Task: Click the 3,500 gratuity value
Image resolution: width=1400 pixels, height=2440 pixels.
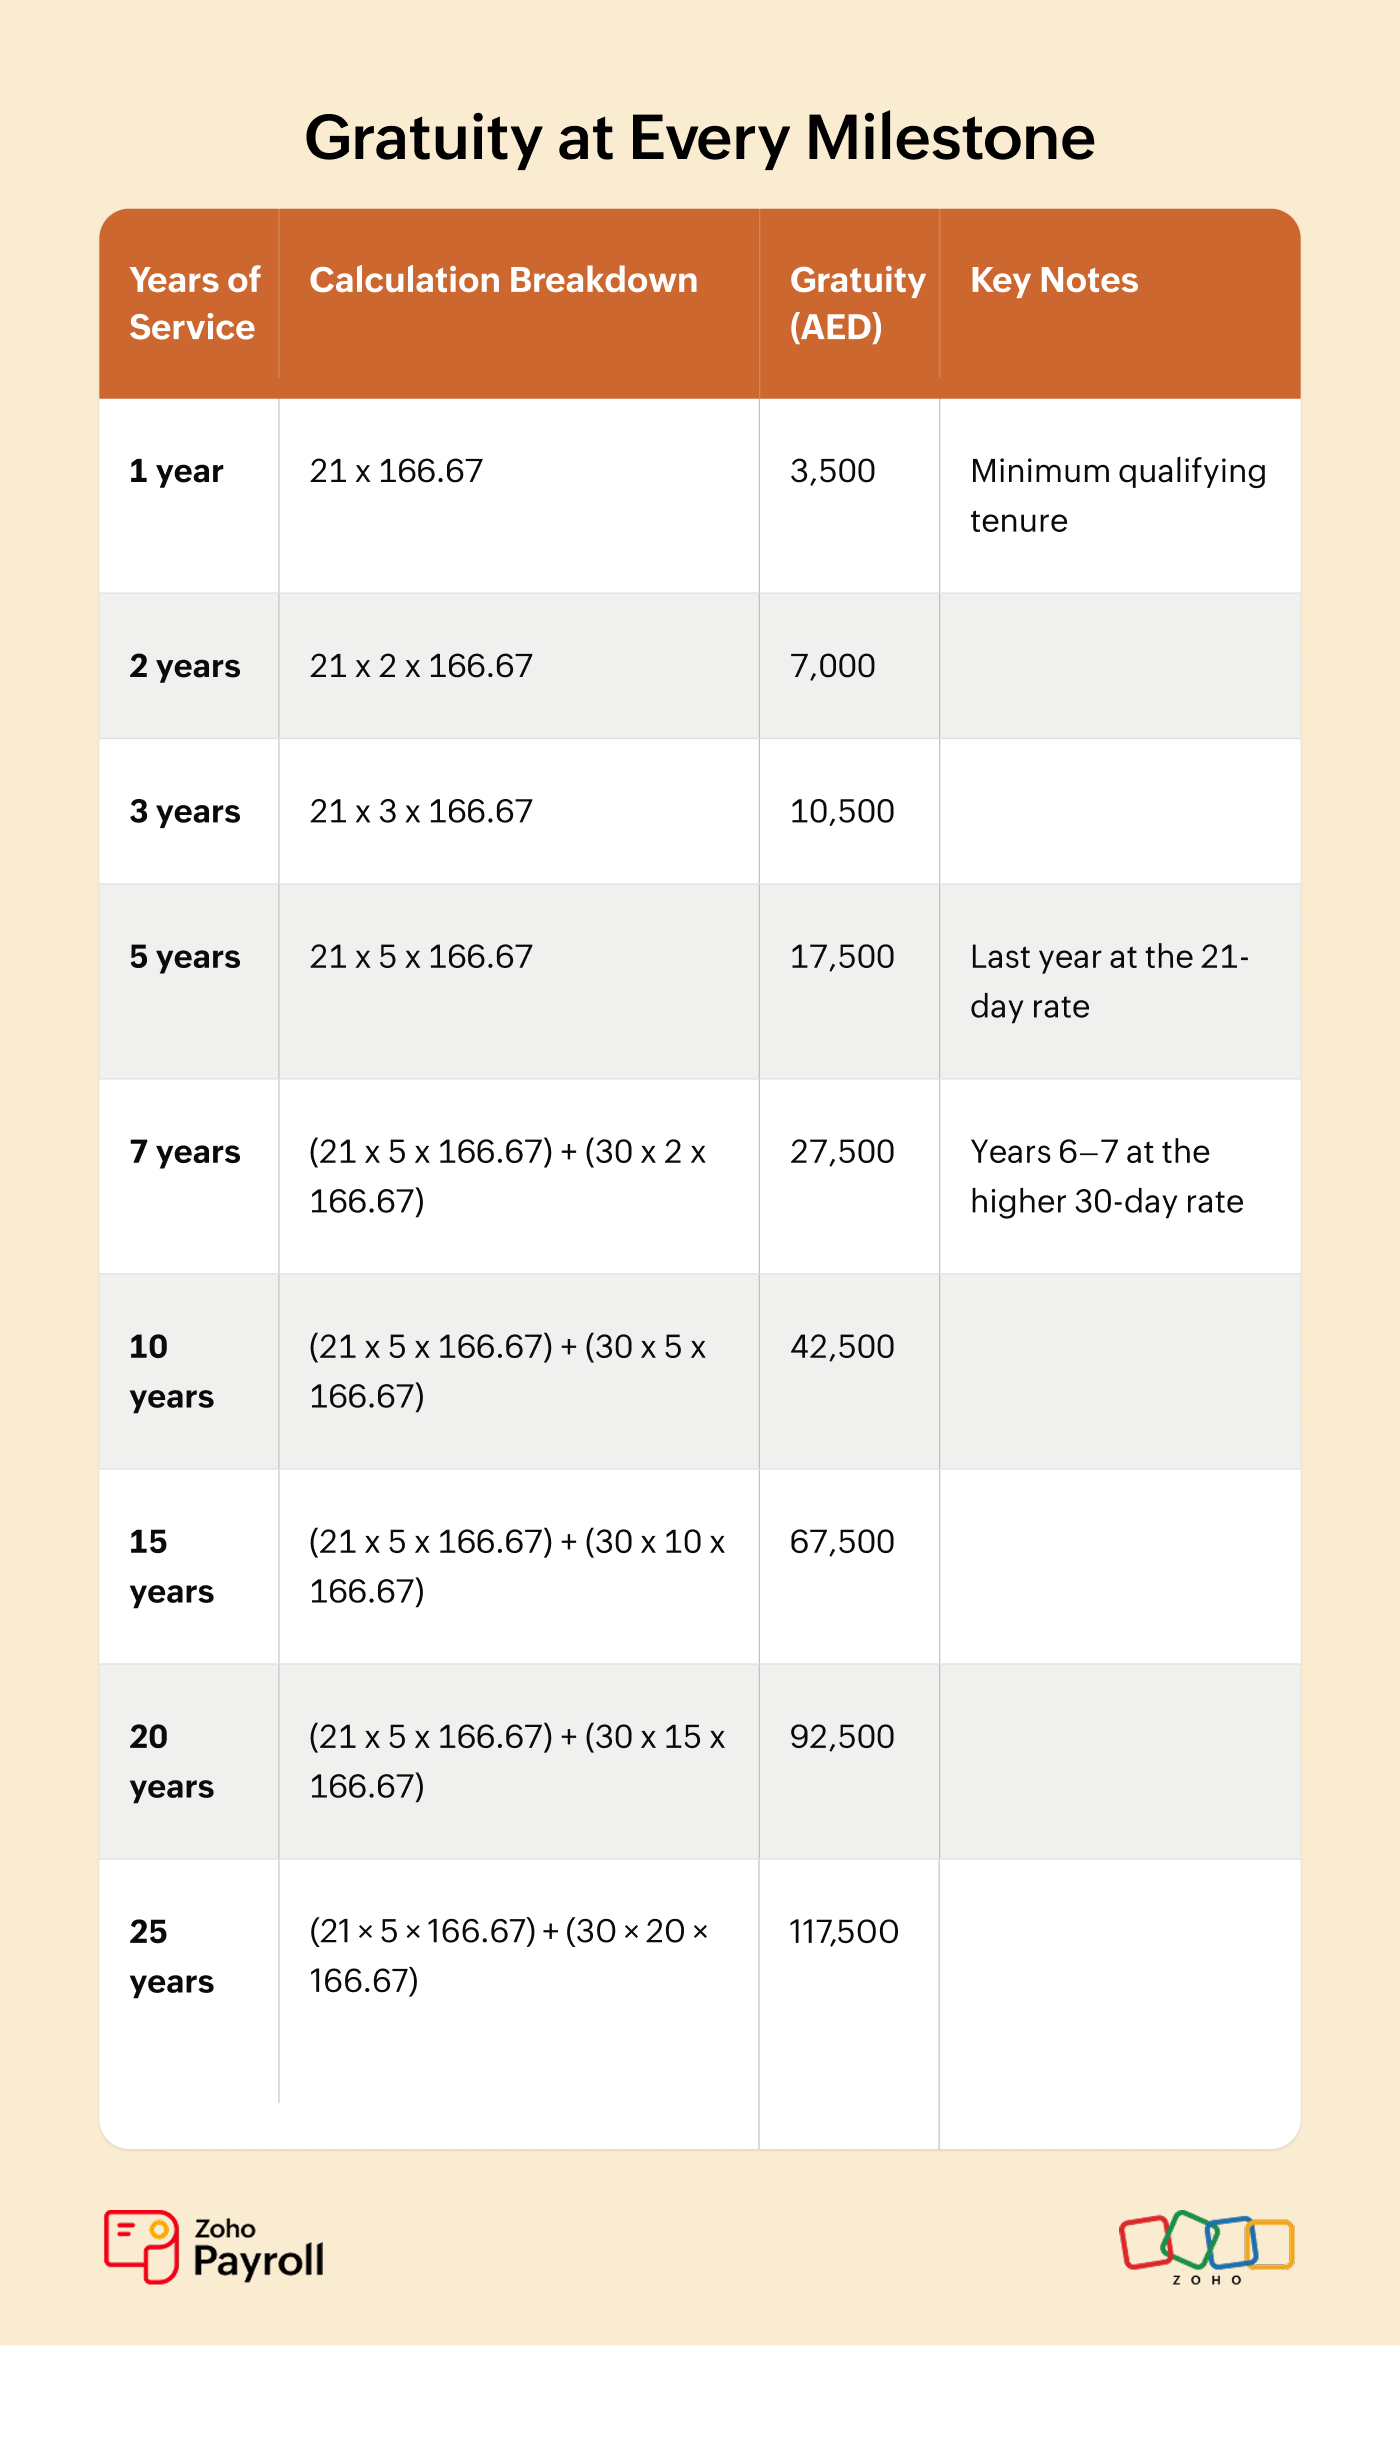Action: [x=832, y=471]
